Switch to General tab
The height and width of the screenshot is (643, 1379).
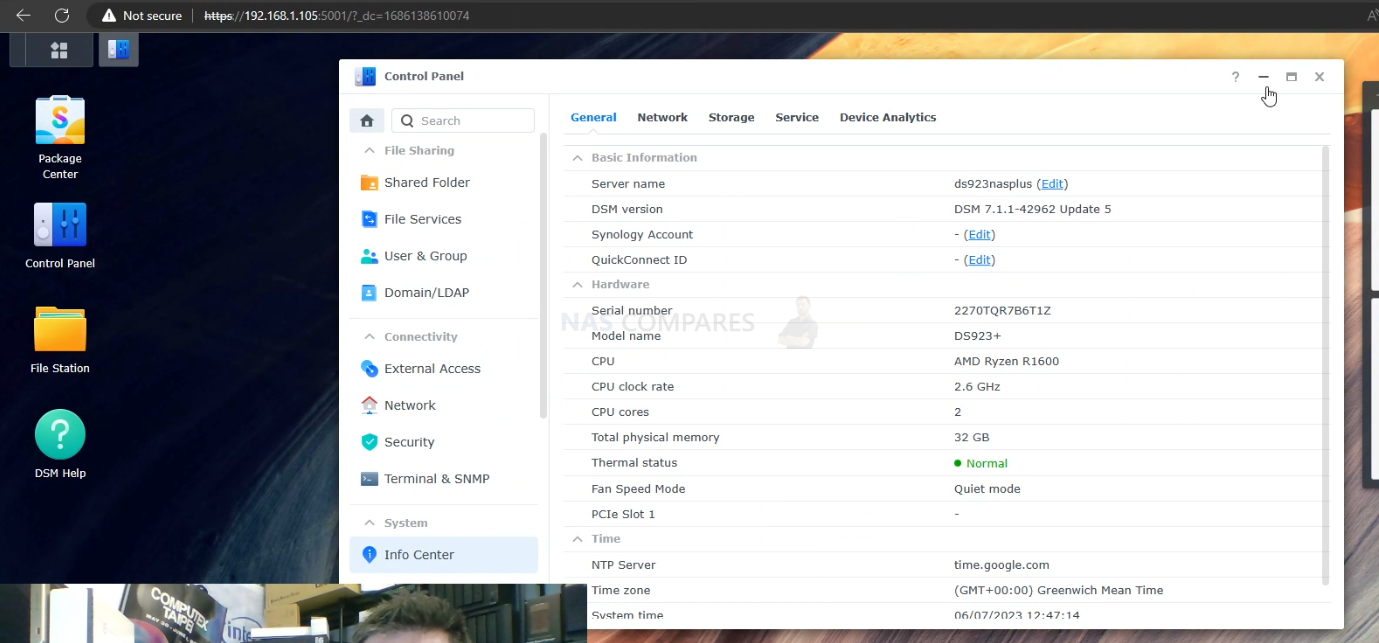[593, 117]
